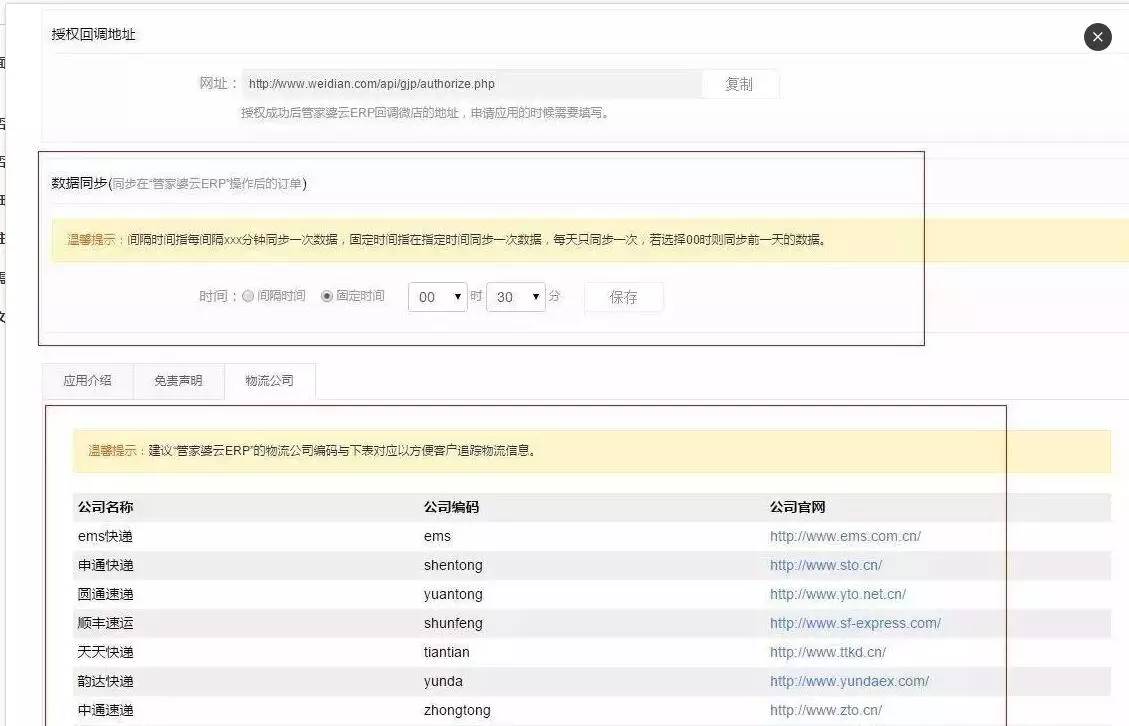
Task: Select the 物流公司 tab
Action: [270, 381]
